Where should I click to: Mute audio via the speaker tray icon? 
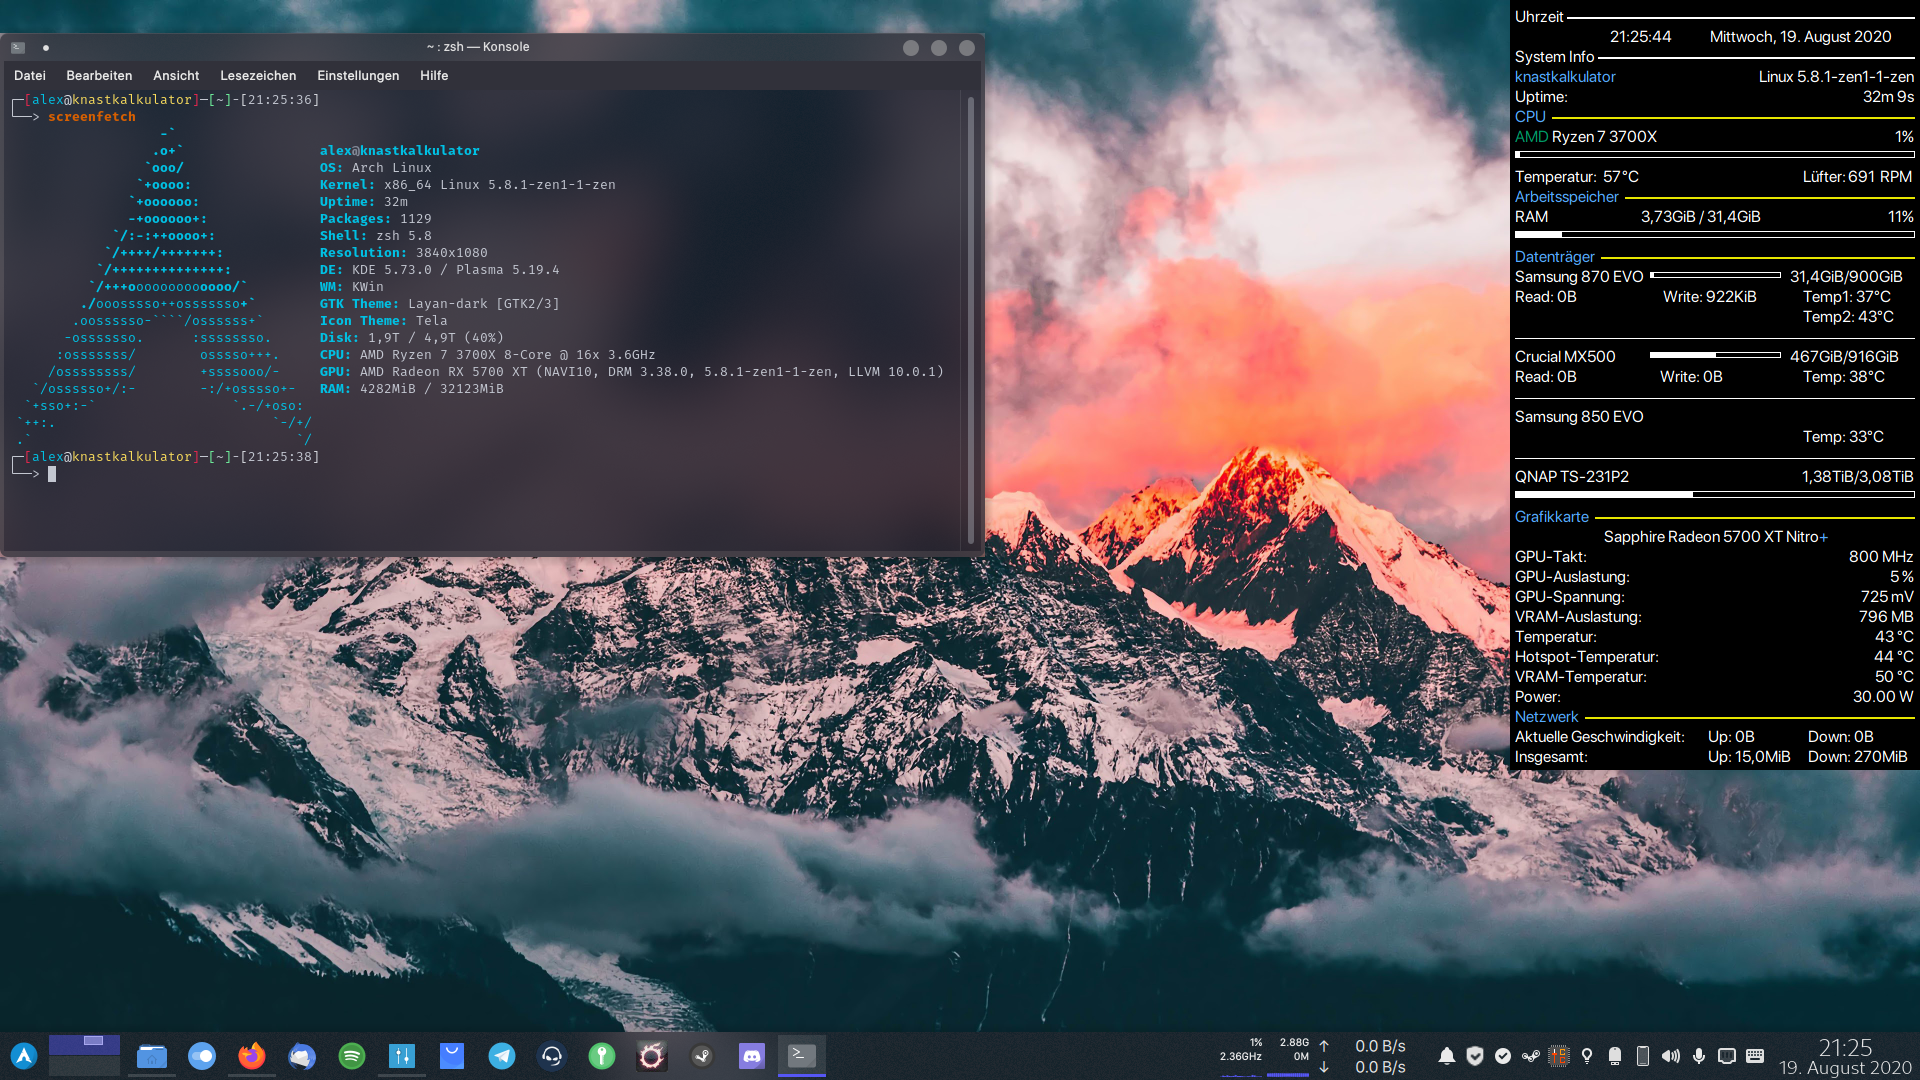(1671, 1055)
